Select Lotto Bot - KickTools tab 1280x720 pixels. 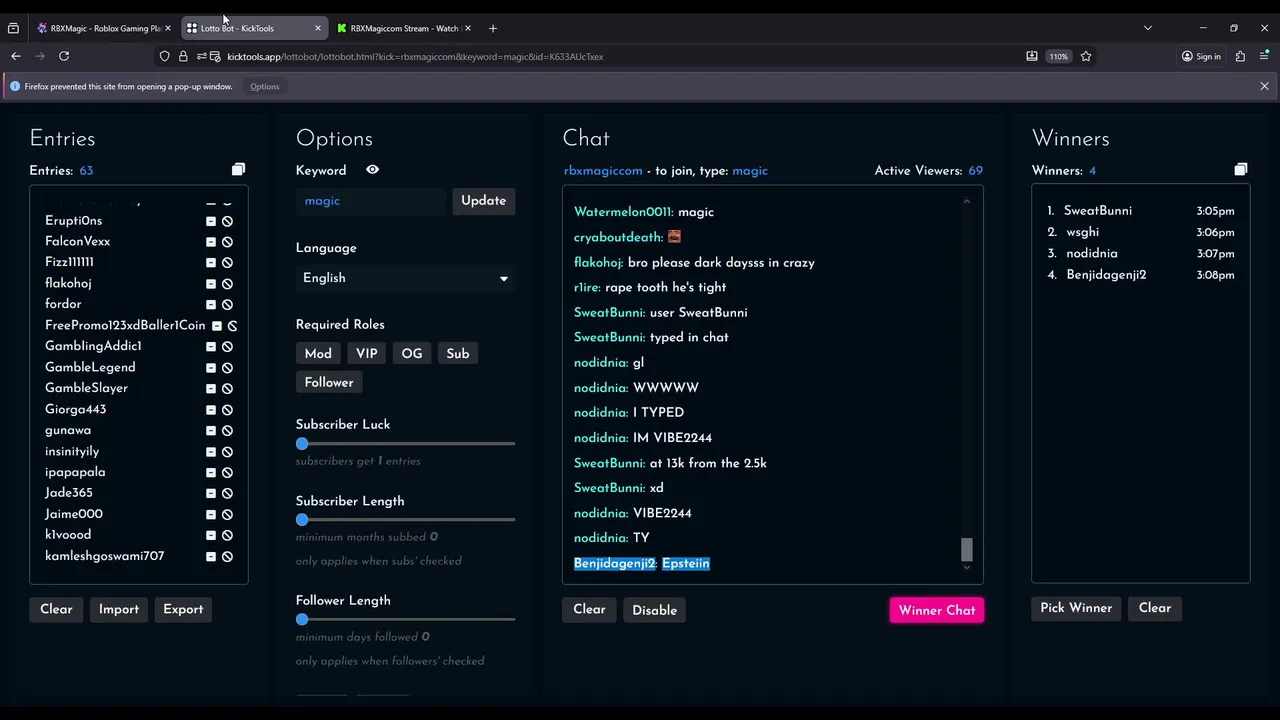pyautogui.click(x=255, y=28)
